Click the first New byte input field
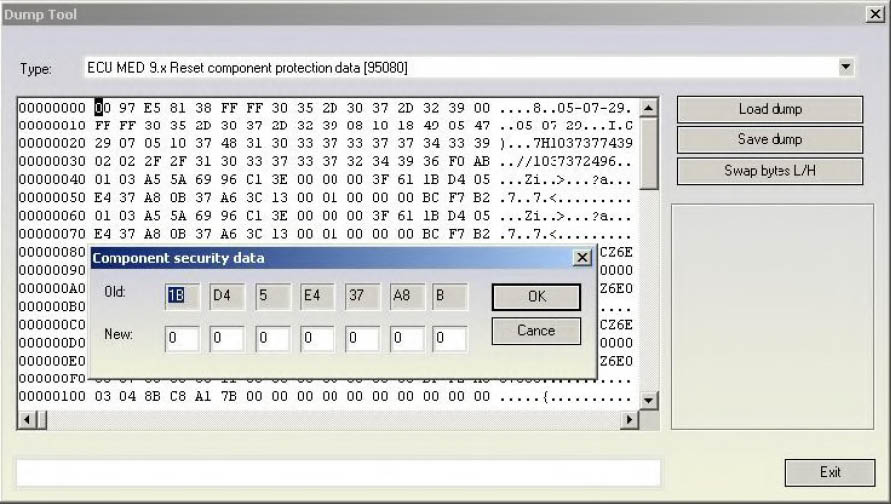 tap(182, 339)
